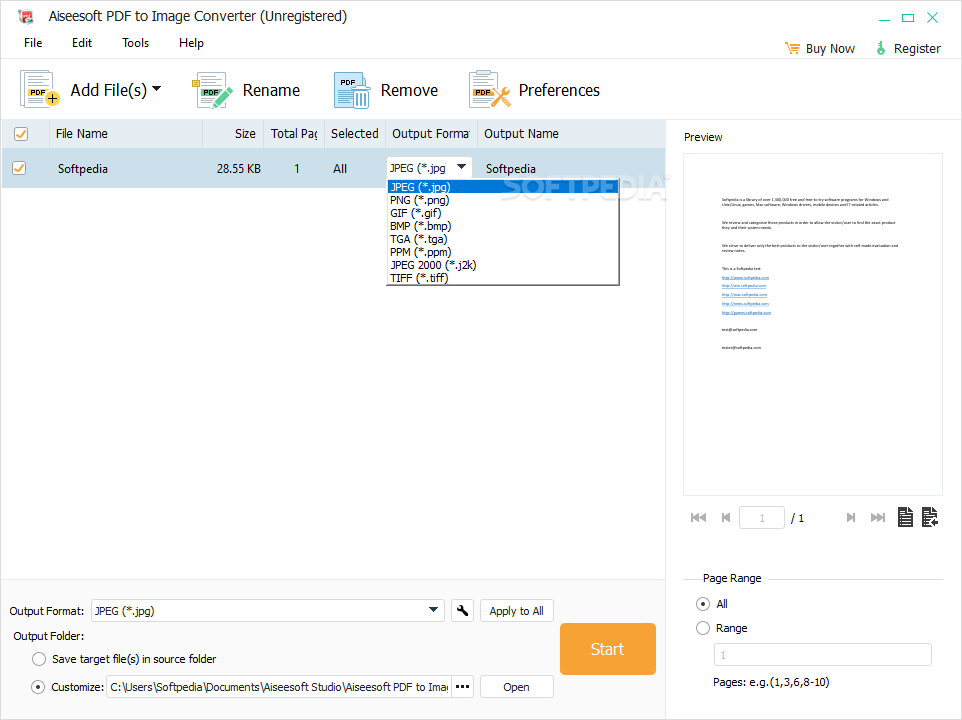Click the page Range input field
Screen dimensions: 962x720
pos(823,654)
